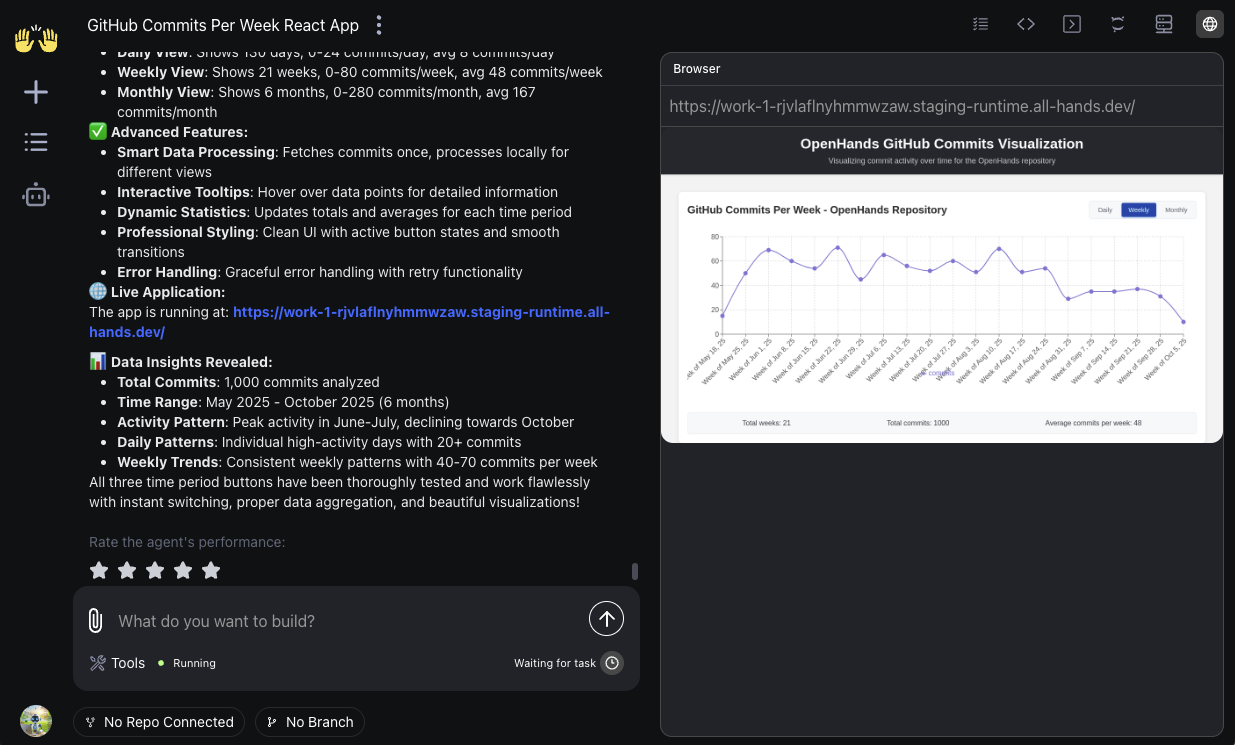
Task: Click the No Branch button
Action: tap(310, 722)
